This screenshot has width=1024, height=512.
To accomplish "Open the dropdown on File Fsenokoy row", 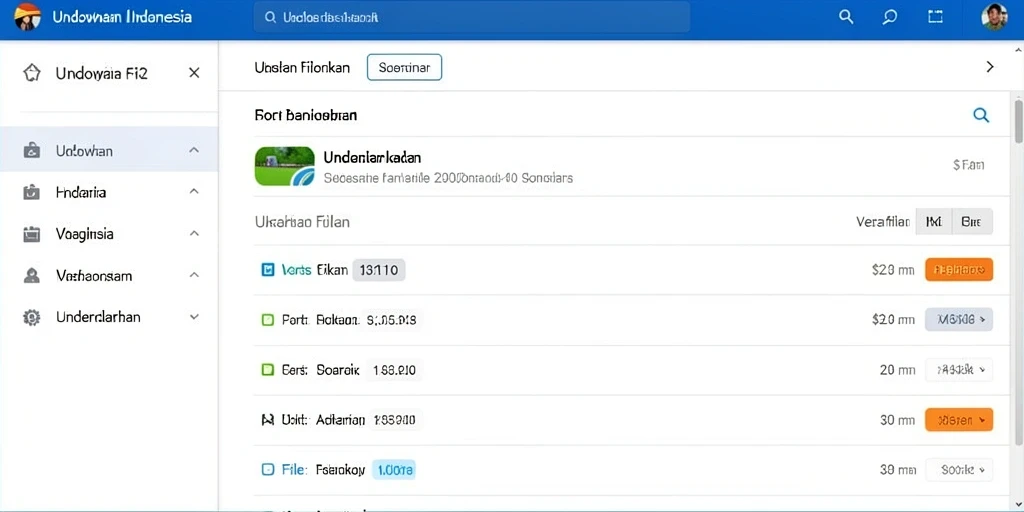I will tap(959, 469).
